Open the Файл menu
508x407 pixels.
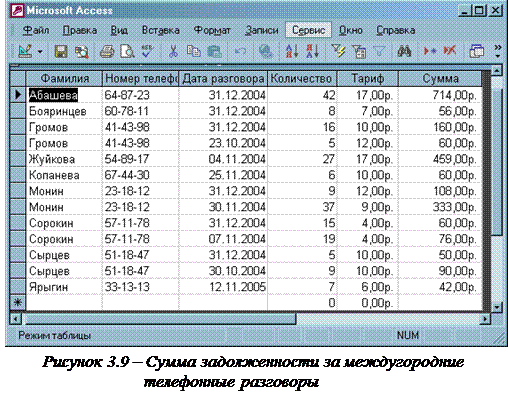point(36,30)
